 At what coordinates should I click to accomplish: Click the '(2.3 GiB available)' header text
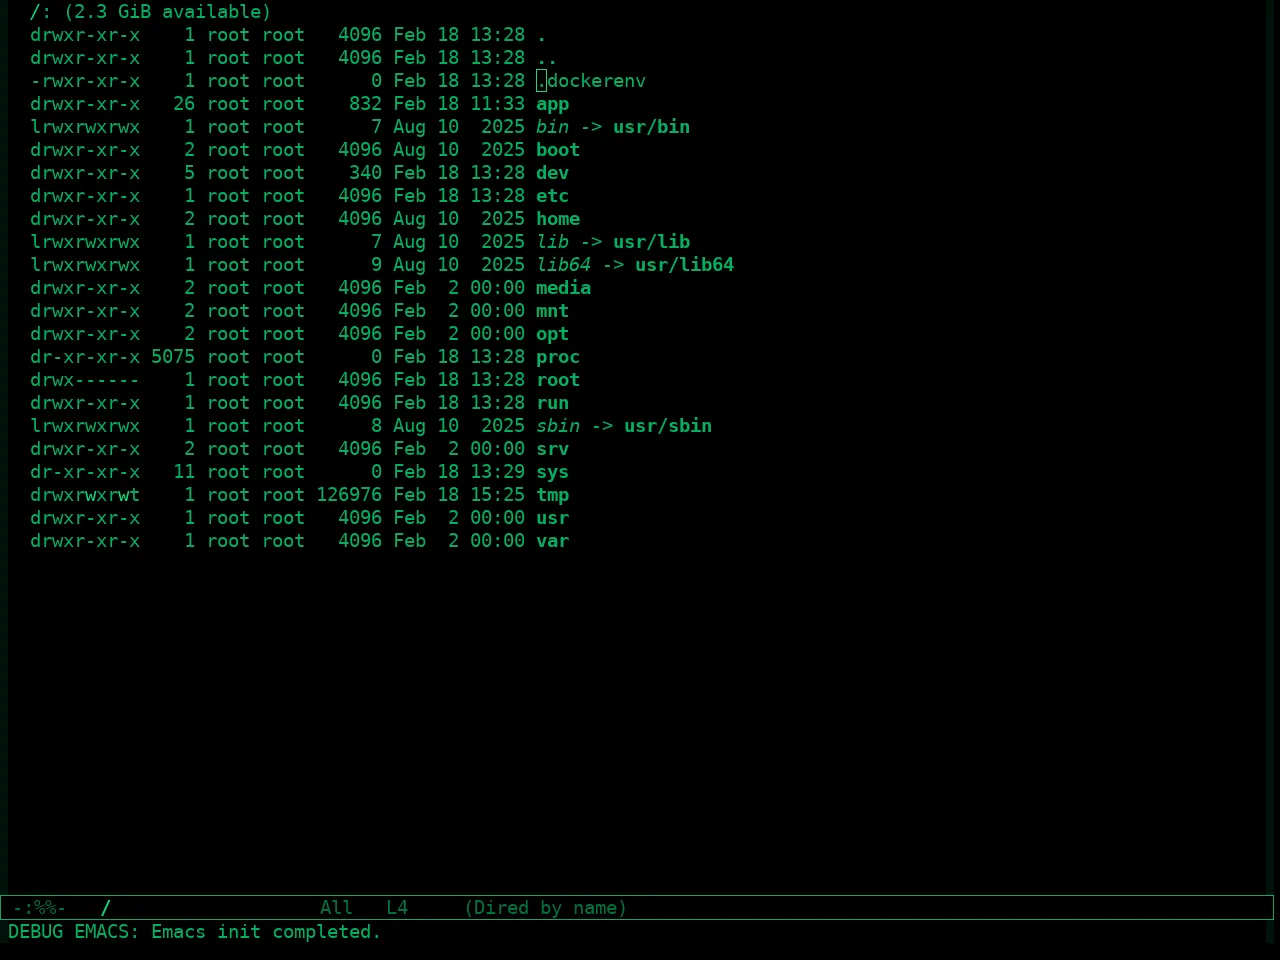tap(167, 12)
